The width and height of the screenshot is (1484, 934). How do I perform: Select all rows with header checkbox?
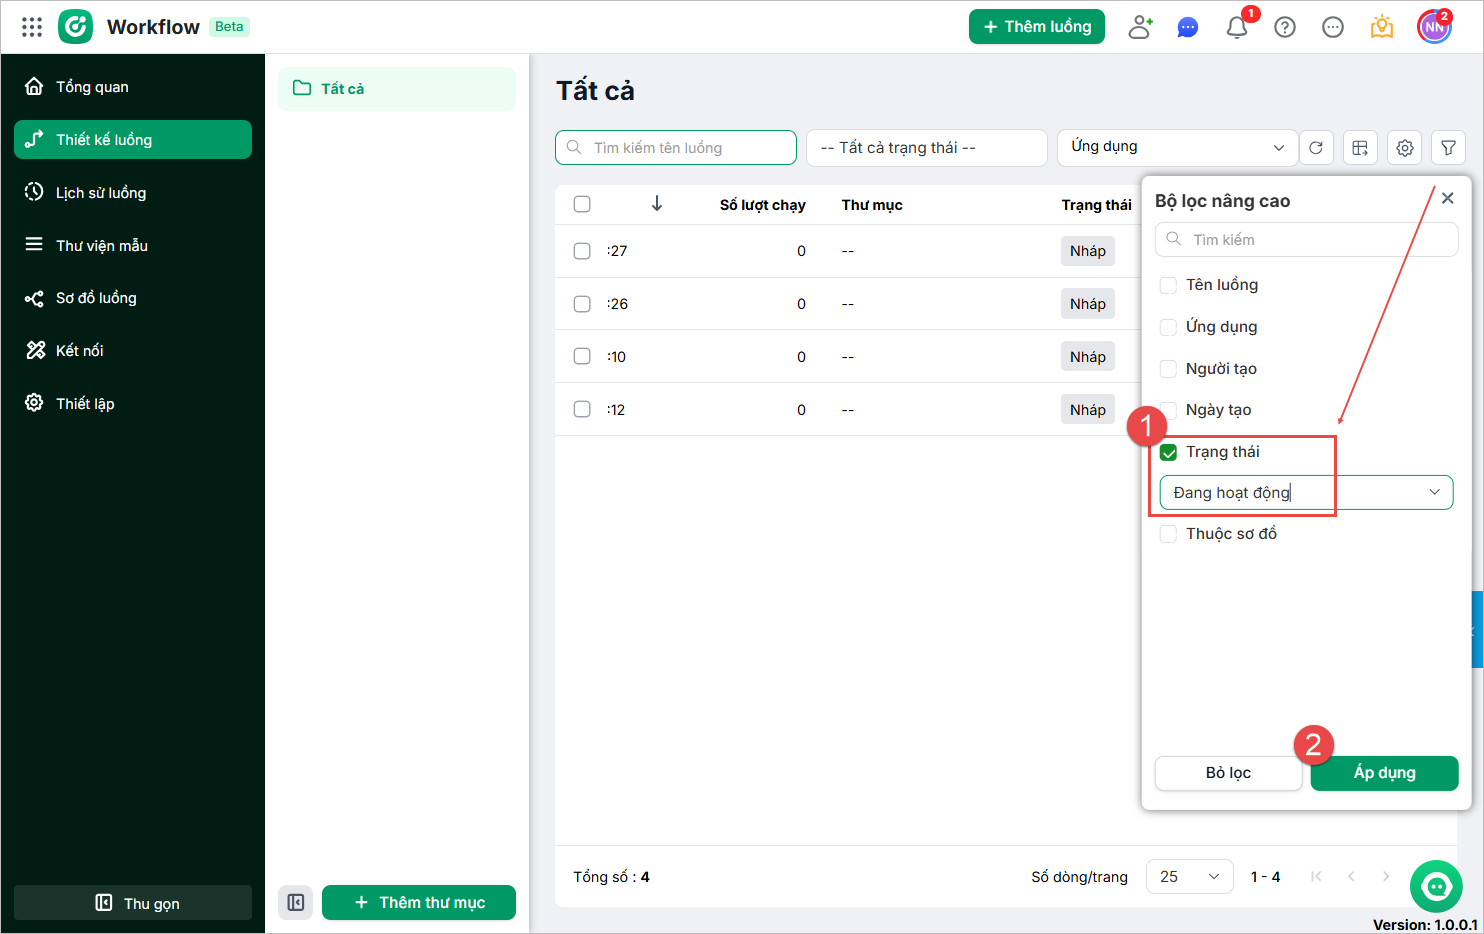582,204
